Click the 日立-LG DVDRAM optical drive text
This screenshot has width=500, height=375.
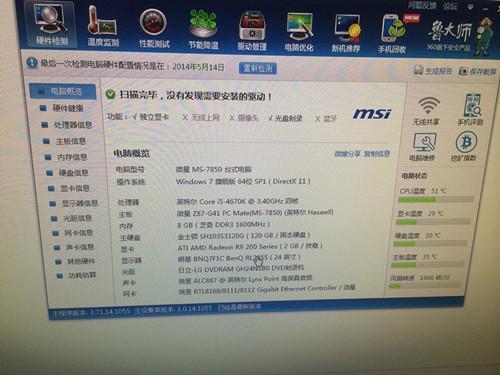point(241,269)
